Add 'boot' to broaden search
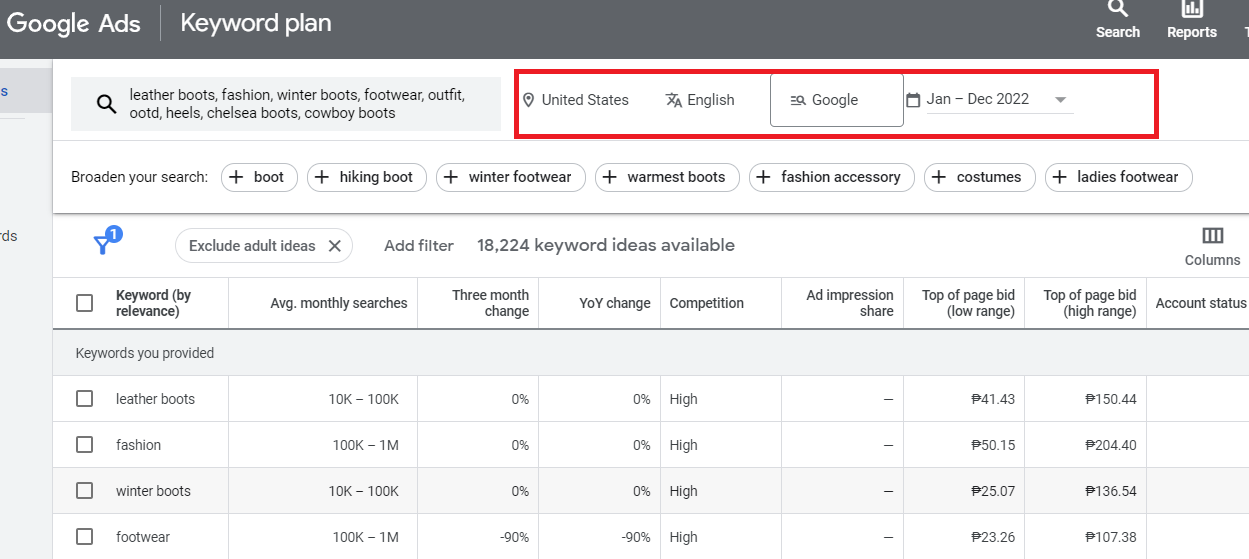The image size is (1249, 559). click(x=257, y=177)
